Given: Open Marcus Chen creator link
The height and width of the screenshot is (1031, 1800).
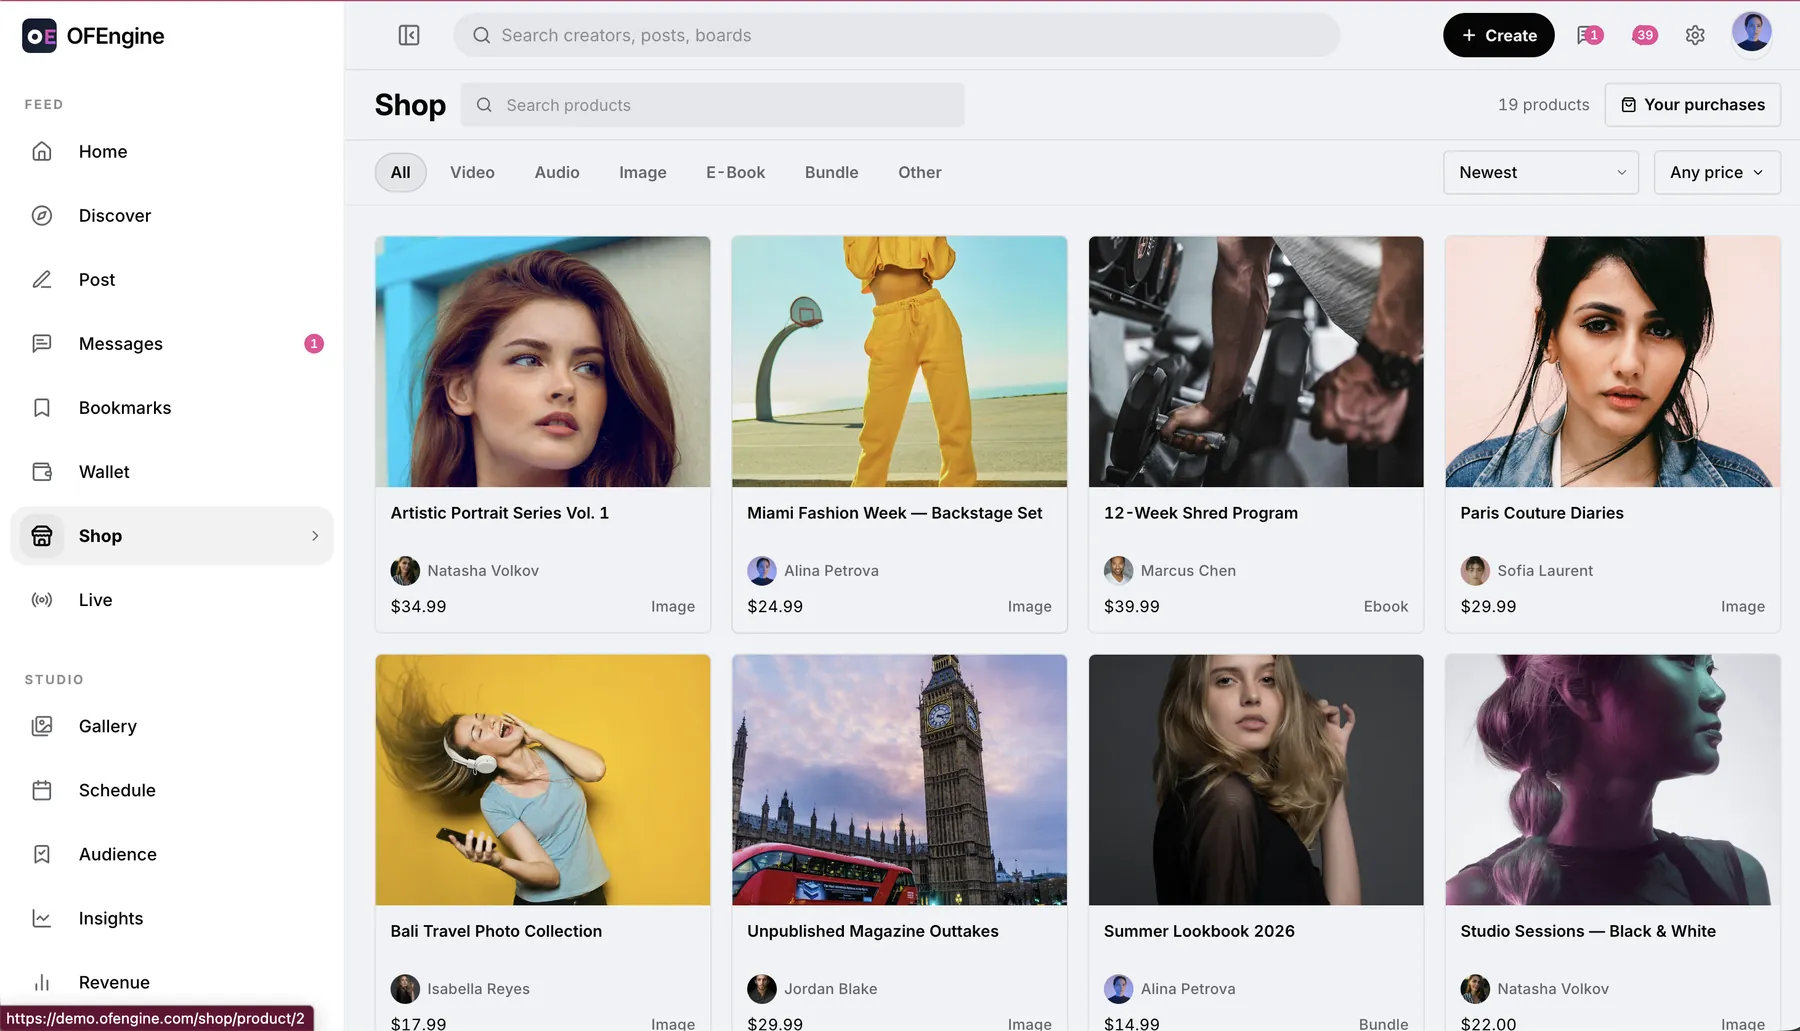Looking at the screenshot, I should point(1170,570).
